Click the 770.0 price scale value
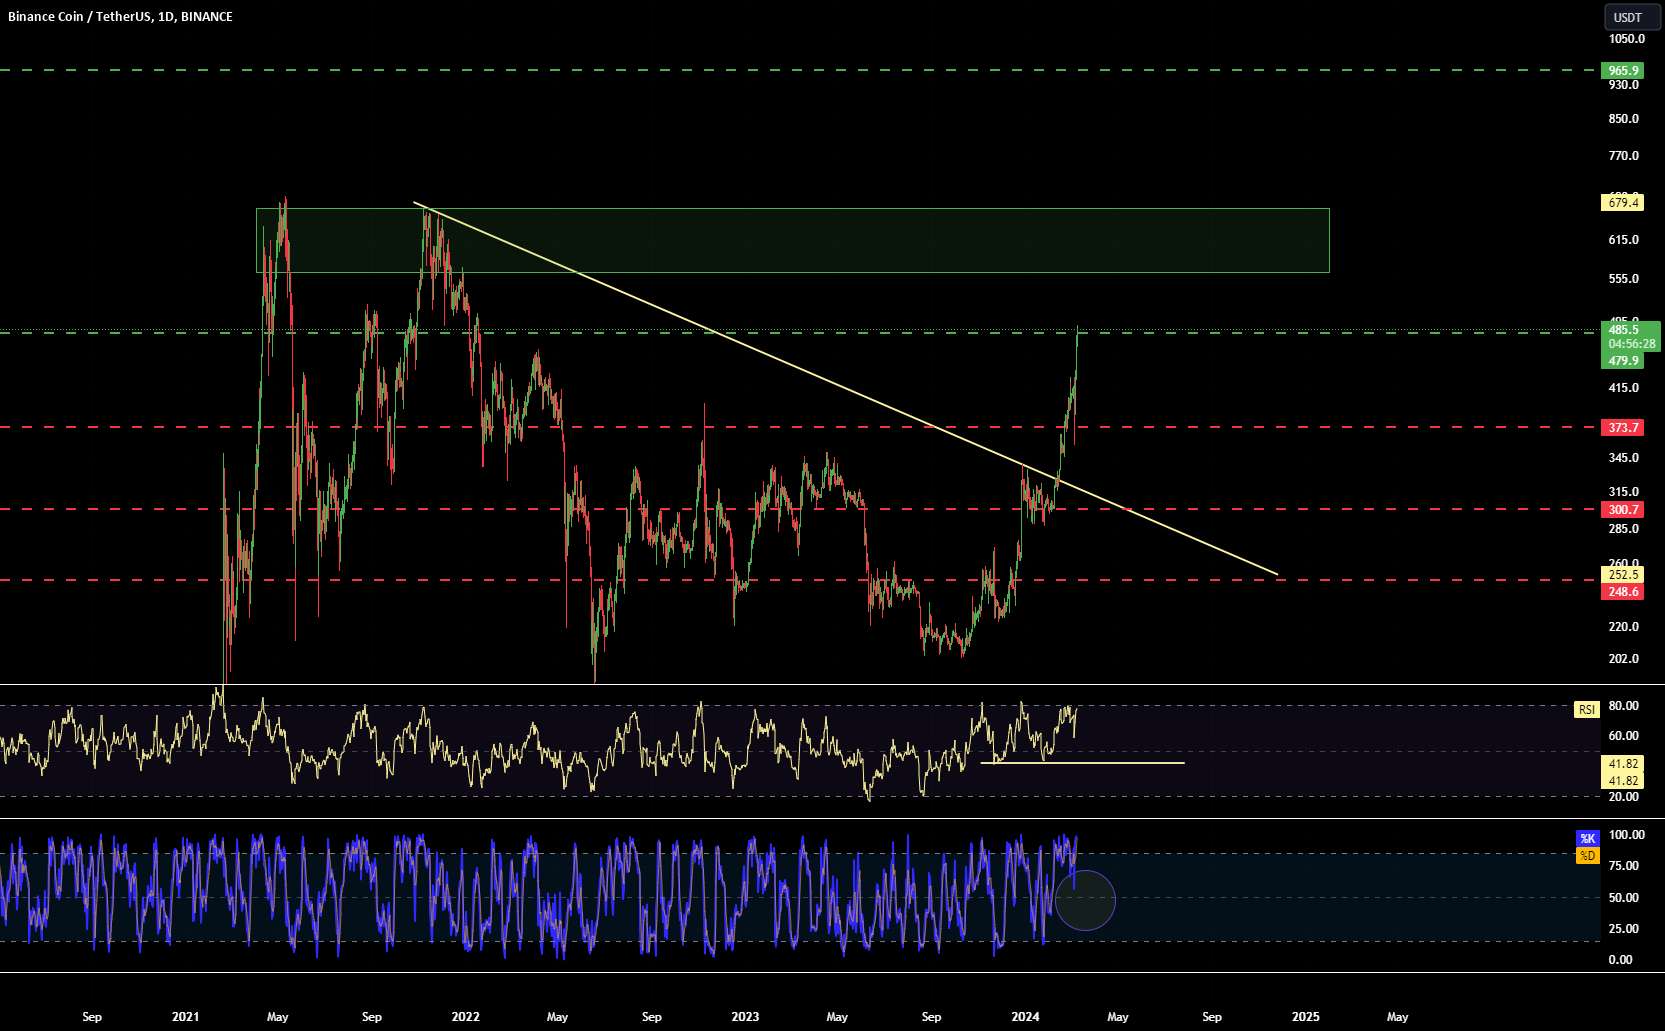The image size is (1665, 1031). 1624,156
